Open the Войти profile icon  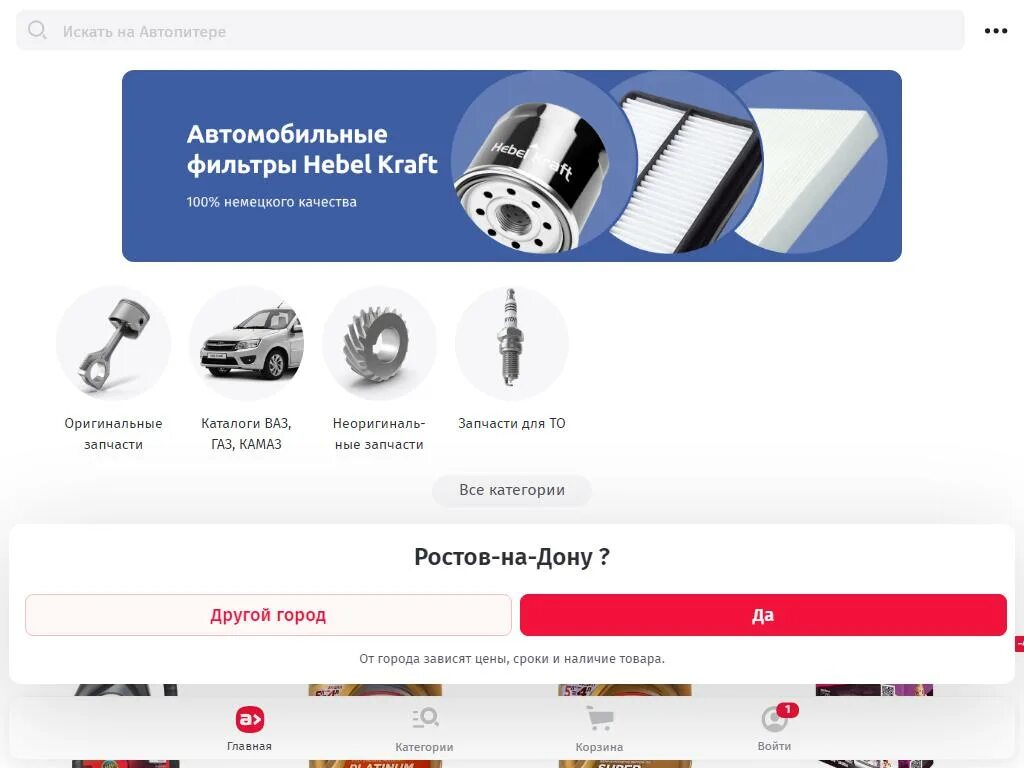pyautogui.click(x=774, y=719)
